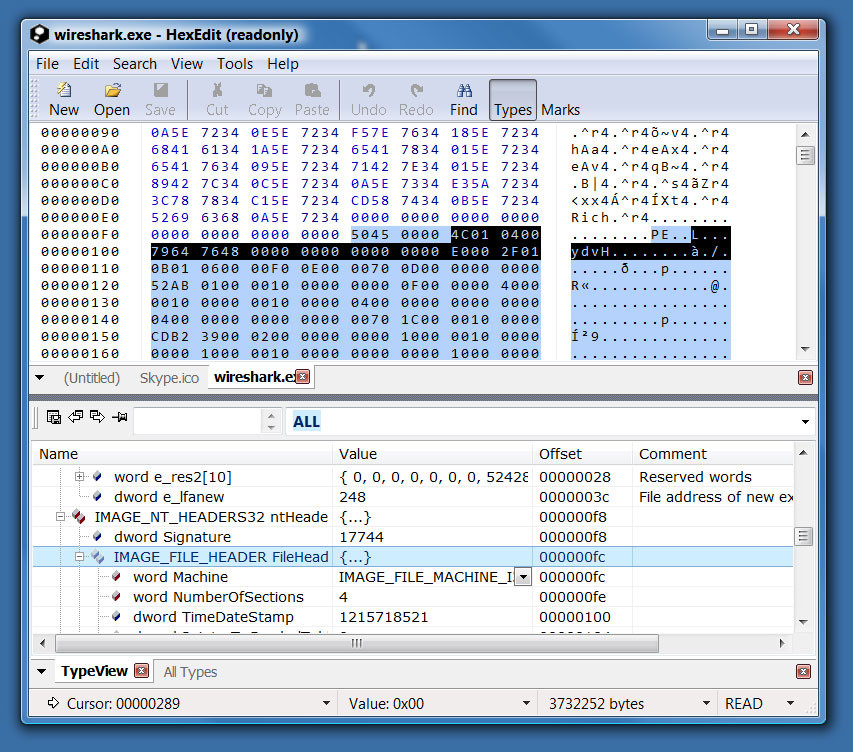
Task: Click the left-arrow TypeView toolbar icon
Action: click(76, 417)
